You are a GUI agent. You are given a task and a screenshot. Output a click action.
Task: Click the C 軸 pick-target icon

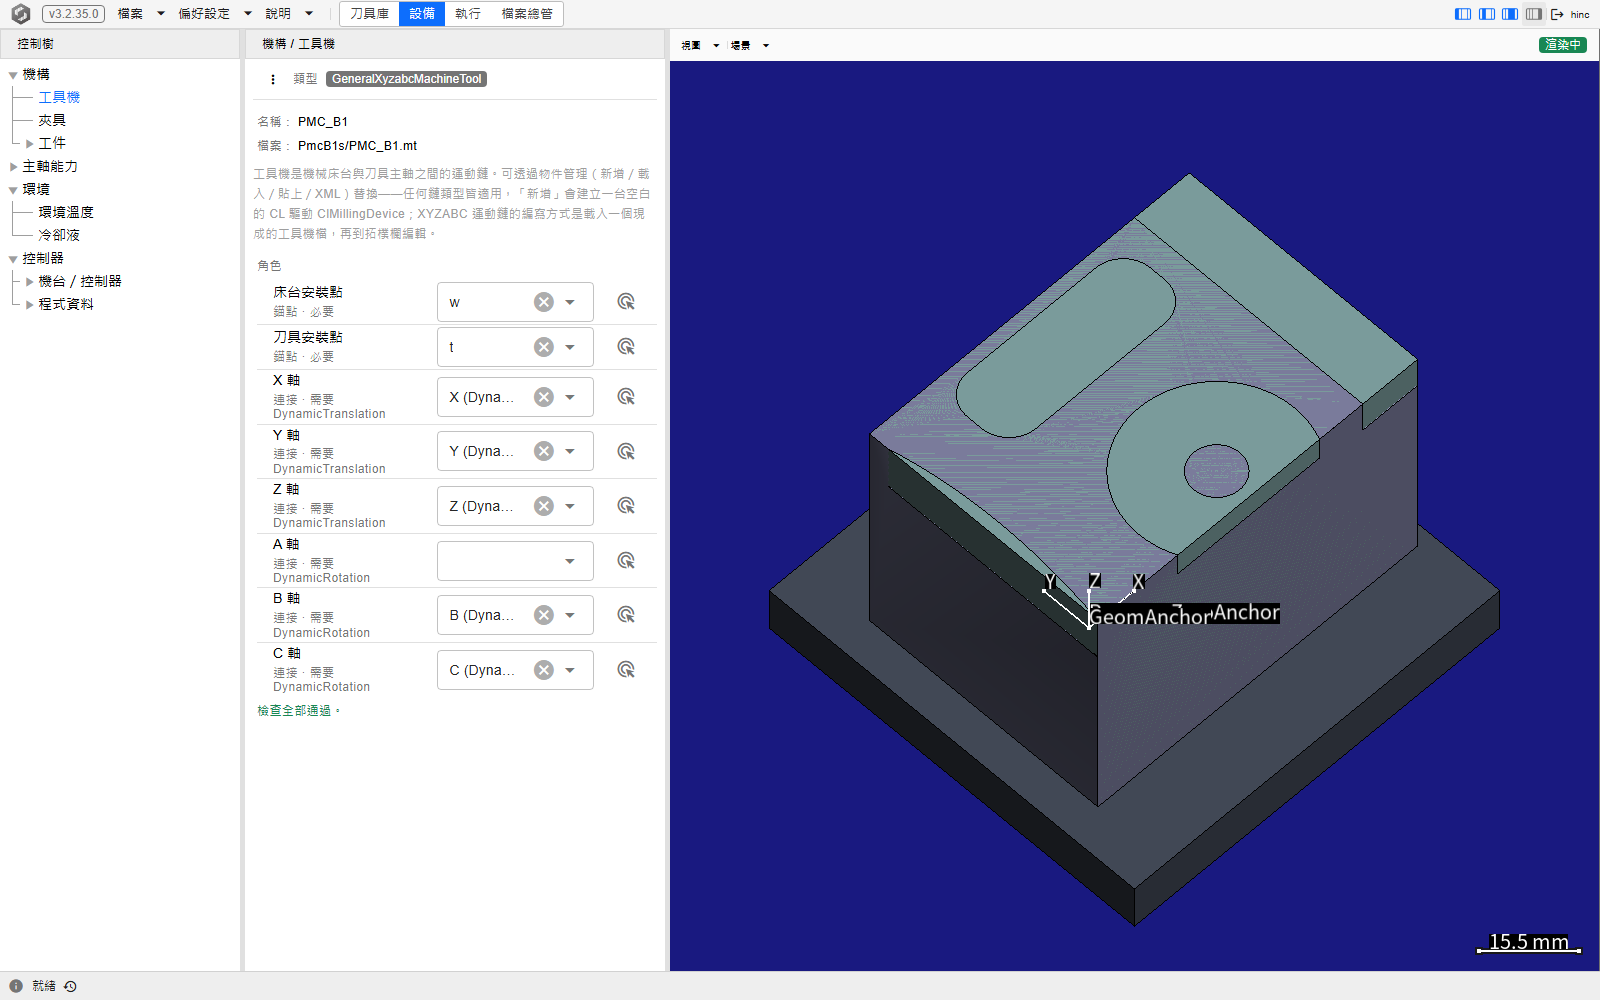[626, 670]
